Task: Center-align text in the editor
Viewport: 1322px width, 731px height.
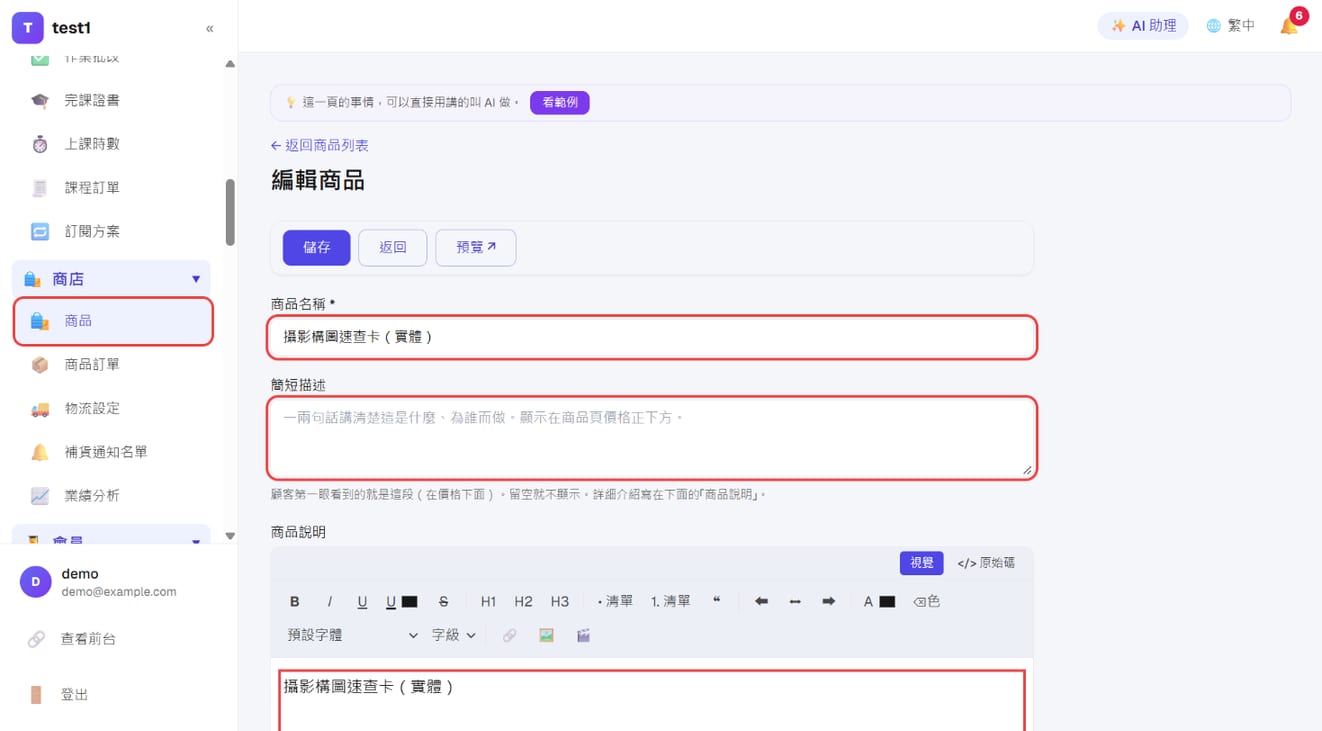Action: pyautogui.click(x=795, y=602)
